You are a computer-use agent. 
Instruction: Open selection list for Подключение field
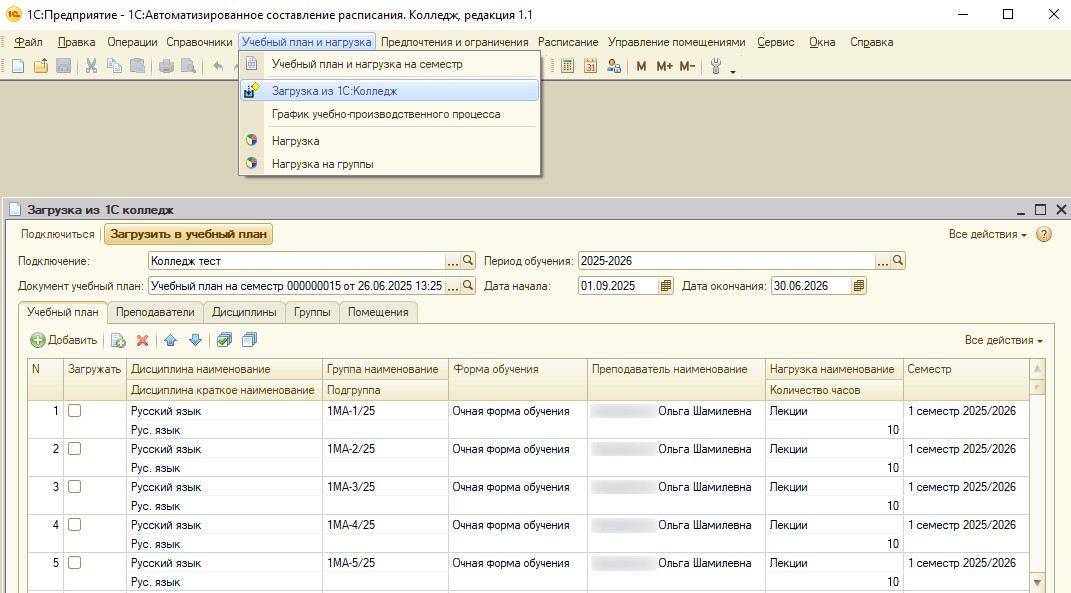(452, 261)
